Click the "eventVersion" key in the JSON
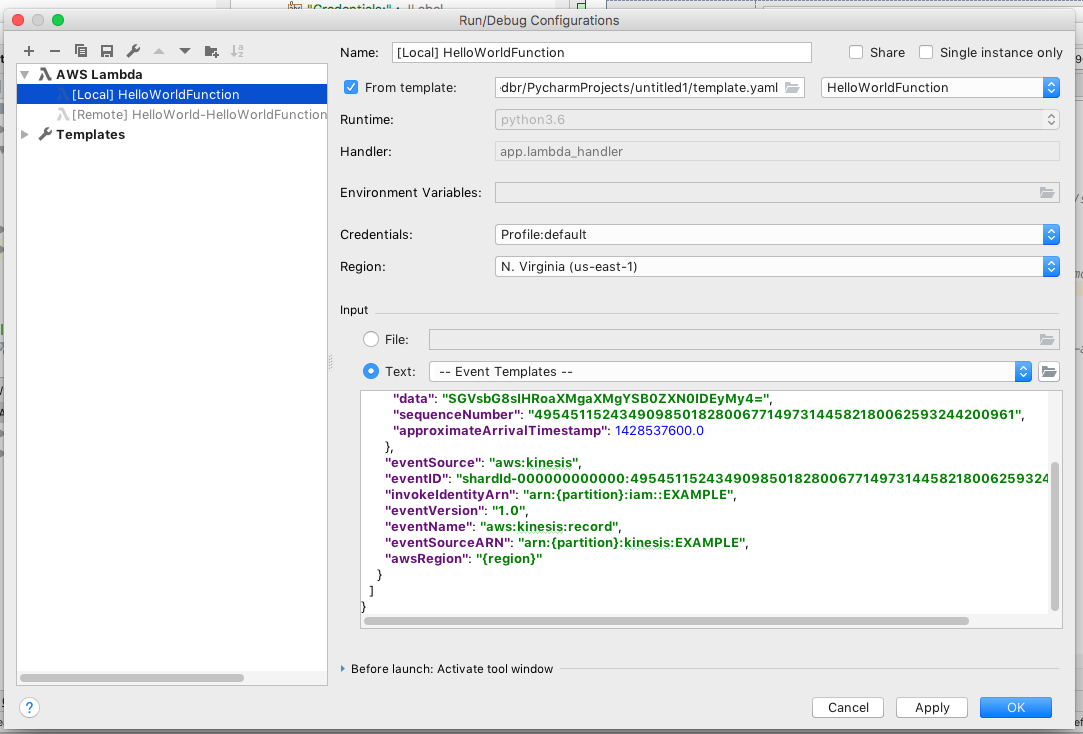Image resolution: width=1083 pixels, height=734 pixels. tap(434, 511)
